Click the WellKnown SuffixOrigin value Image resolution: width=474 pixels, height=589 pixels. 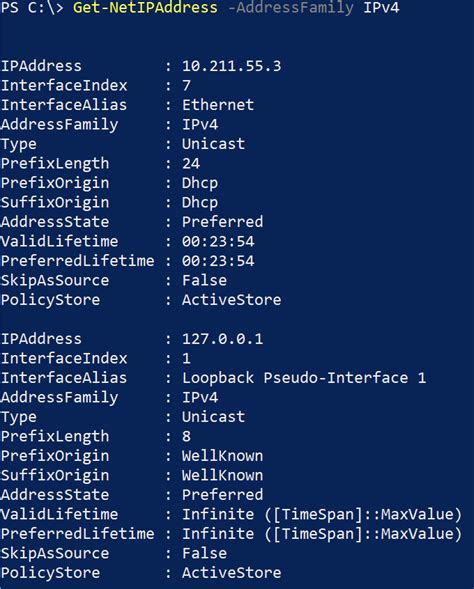click(x=223, y=476)
